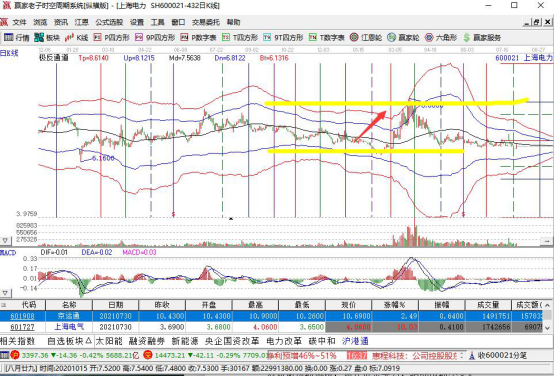Sort by the 振幅 column header
554x377 pixels.
coord(442,305)
